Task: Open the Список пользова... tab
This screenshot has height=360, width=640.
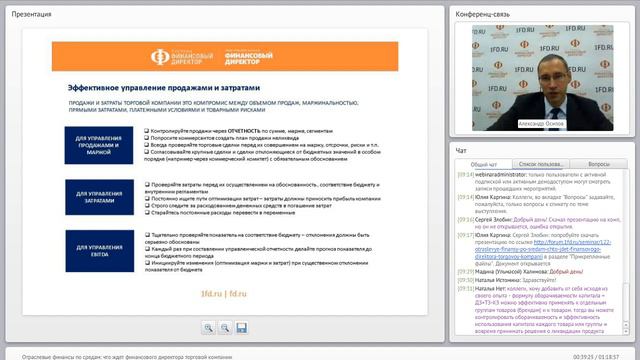Action: click(541, 164)
